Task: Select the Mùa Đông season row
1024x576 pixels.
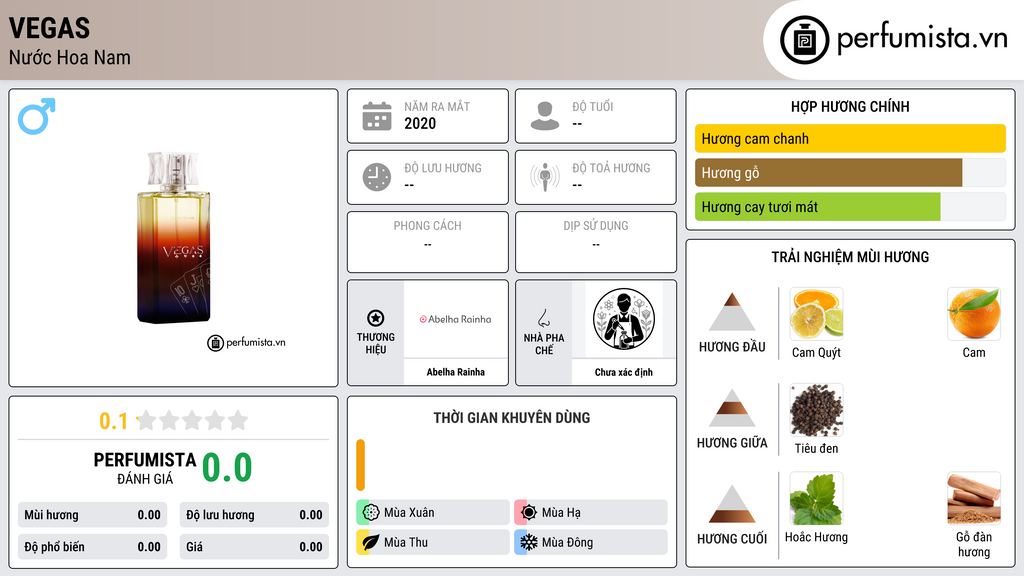Action: coord(591,542)
